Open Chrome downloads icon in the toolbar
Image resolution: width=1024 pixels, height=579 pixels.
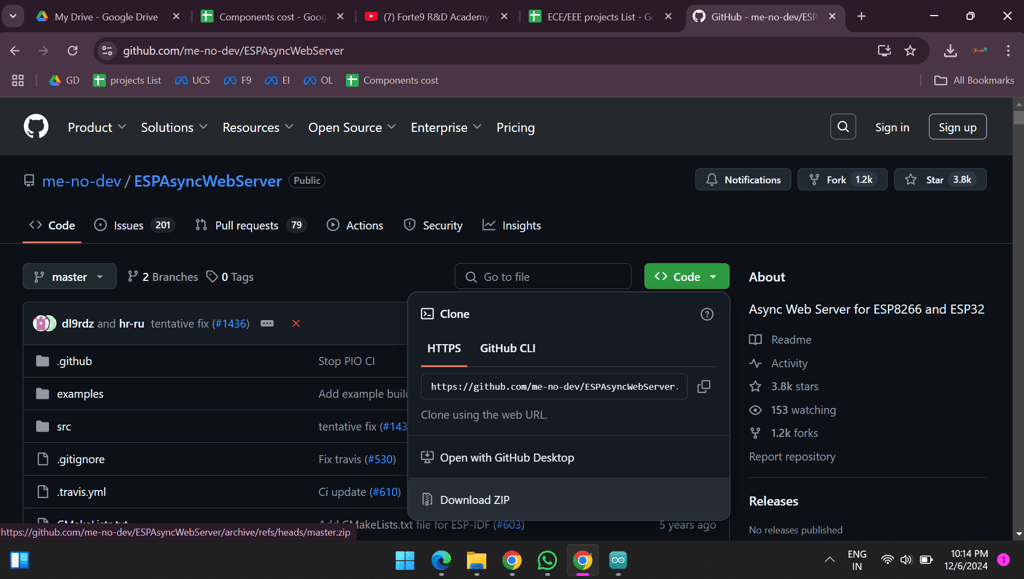[950, 50]
